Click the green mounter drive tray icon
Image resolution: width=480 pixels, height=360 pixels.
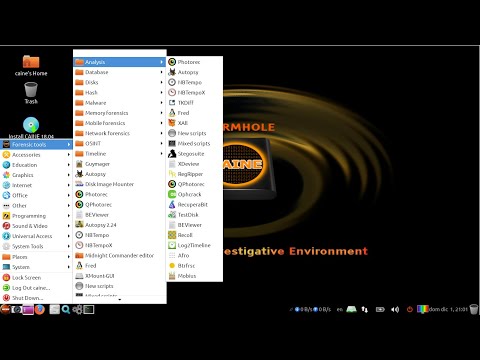pyautogui.click(x=351, y=310)
